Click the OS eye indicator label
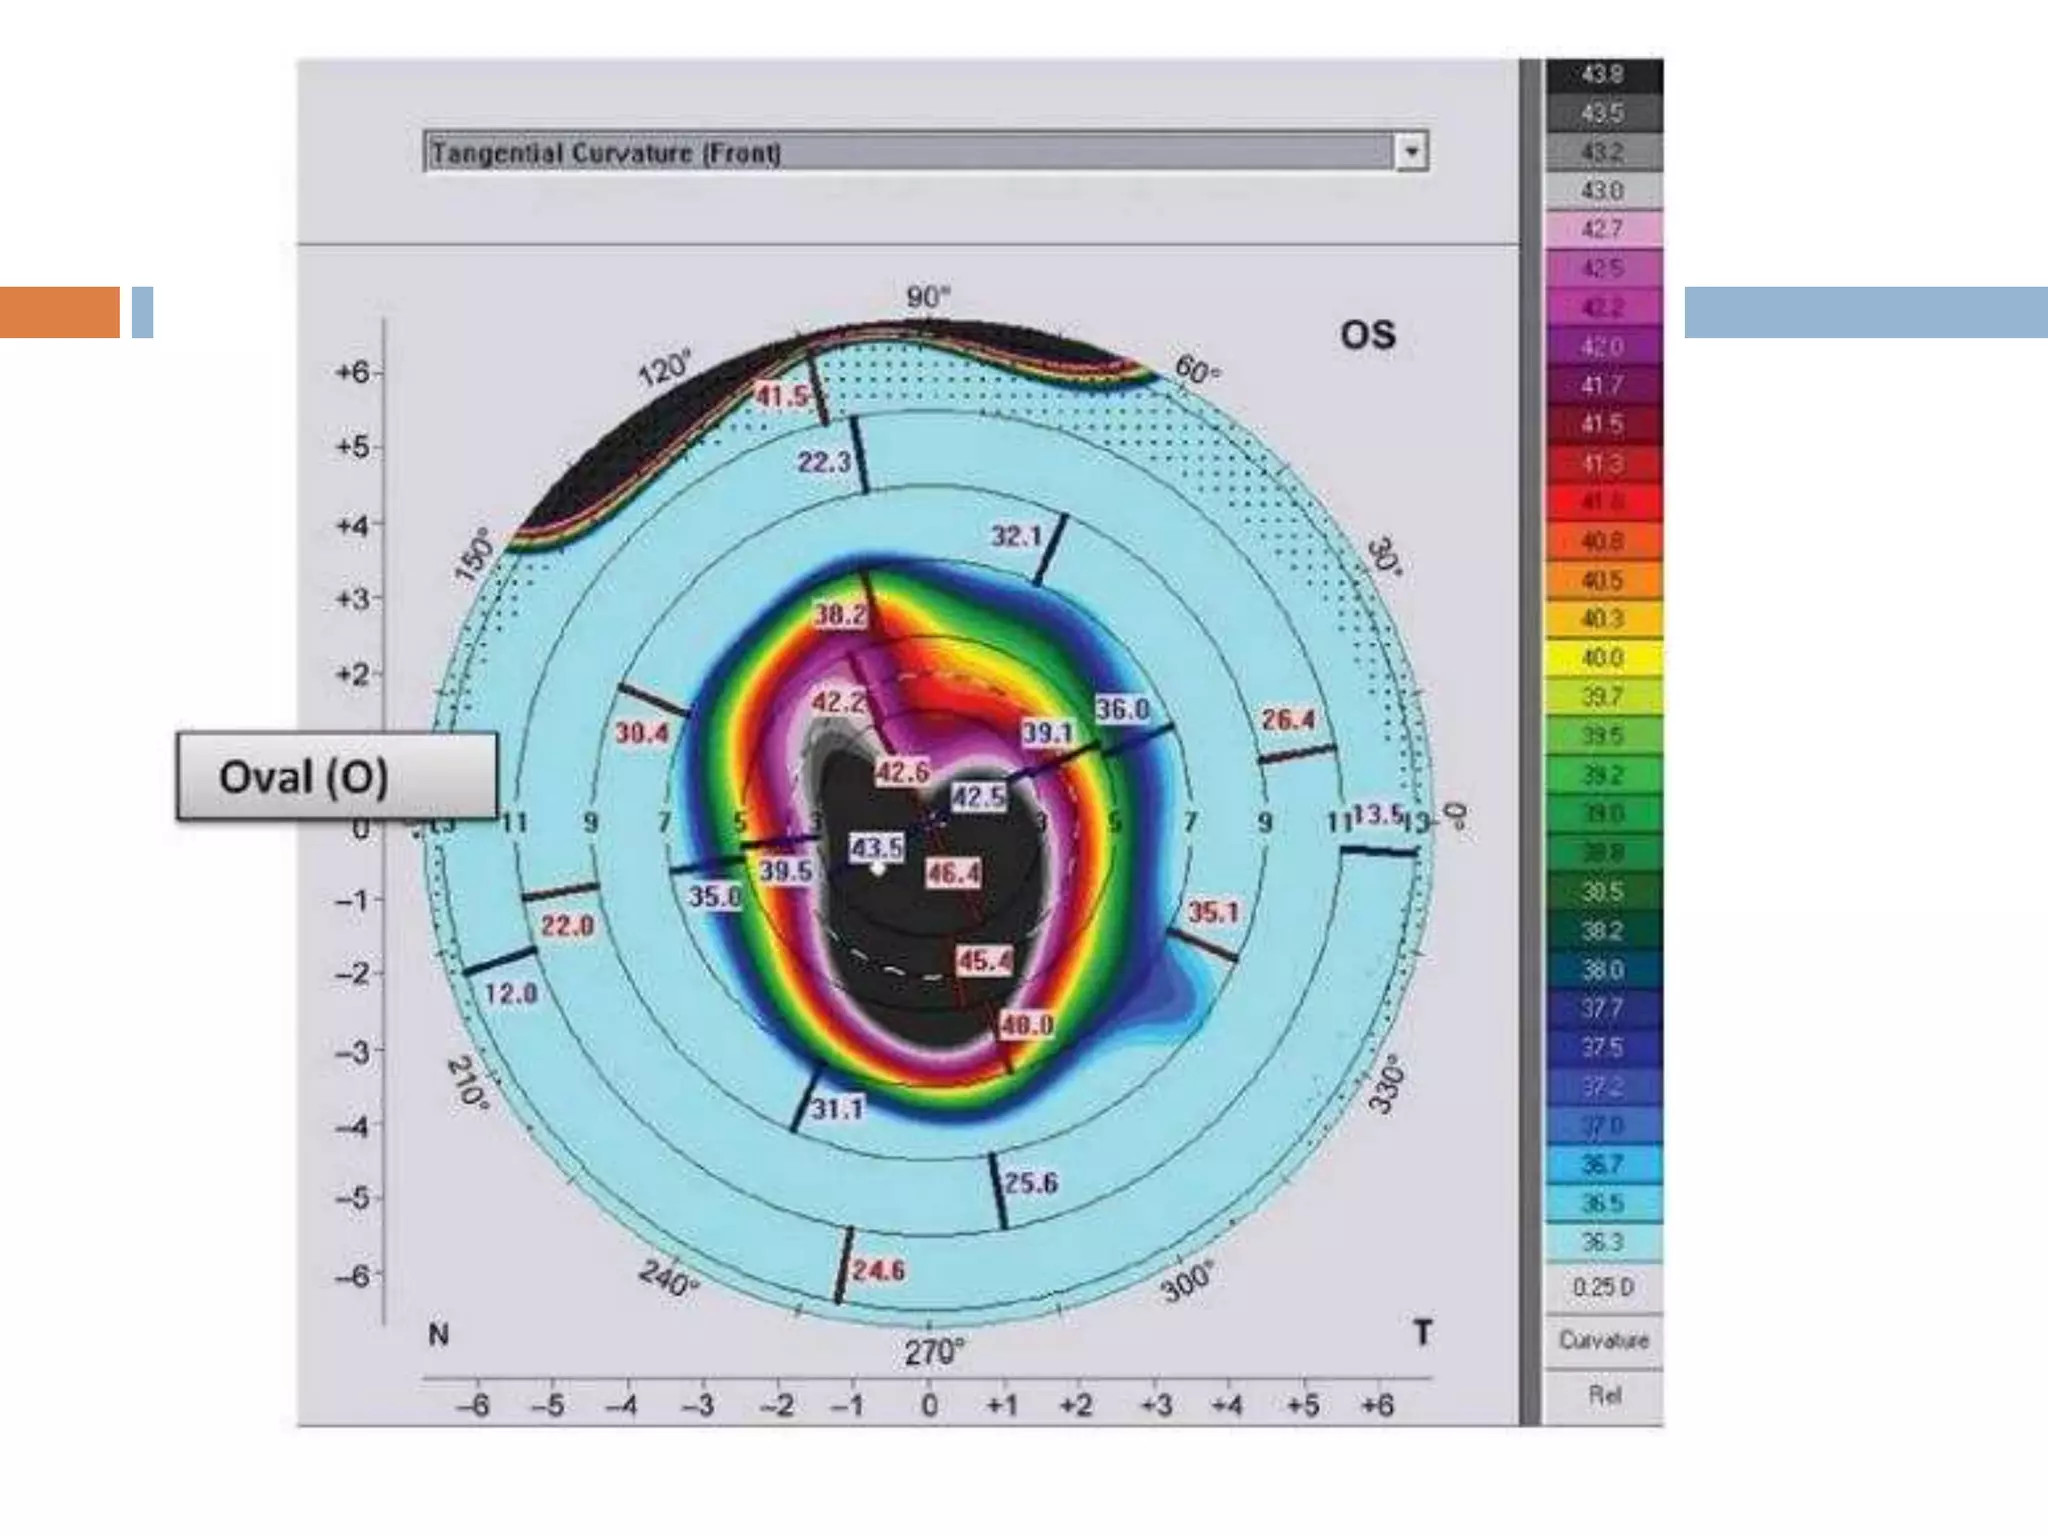Viewport: 2048px width, 1536px height. (x=1367, y=335)
